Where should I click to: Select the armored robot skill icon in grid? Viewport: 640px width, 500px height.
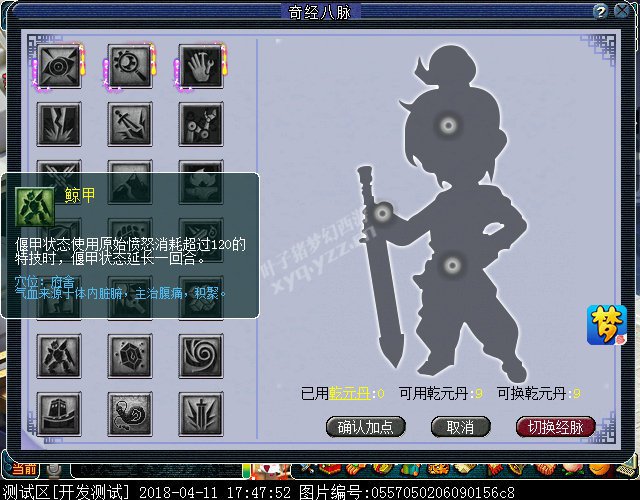pyautogui.click(x=59, y=356)
